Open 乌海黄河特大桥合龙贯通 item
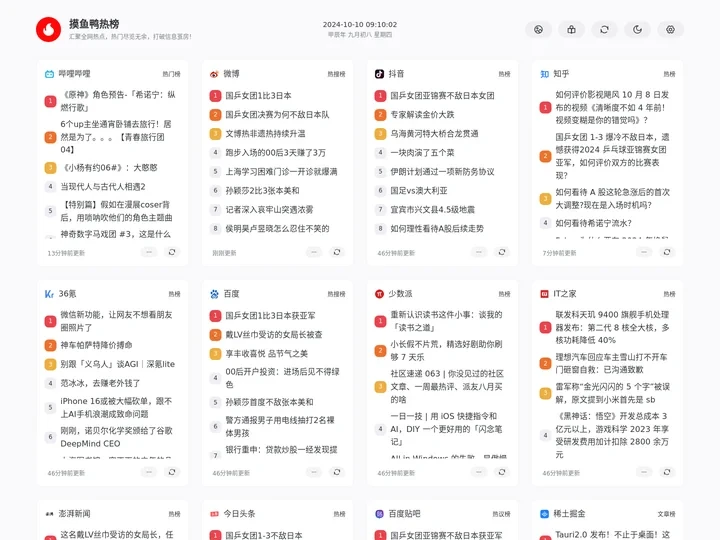The image size is (720, 540). [x=434, y=134]
